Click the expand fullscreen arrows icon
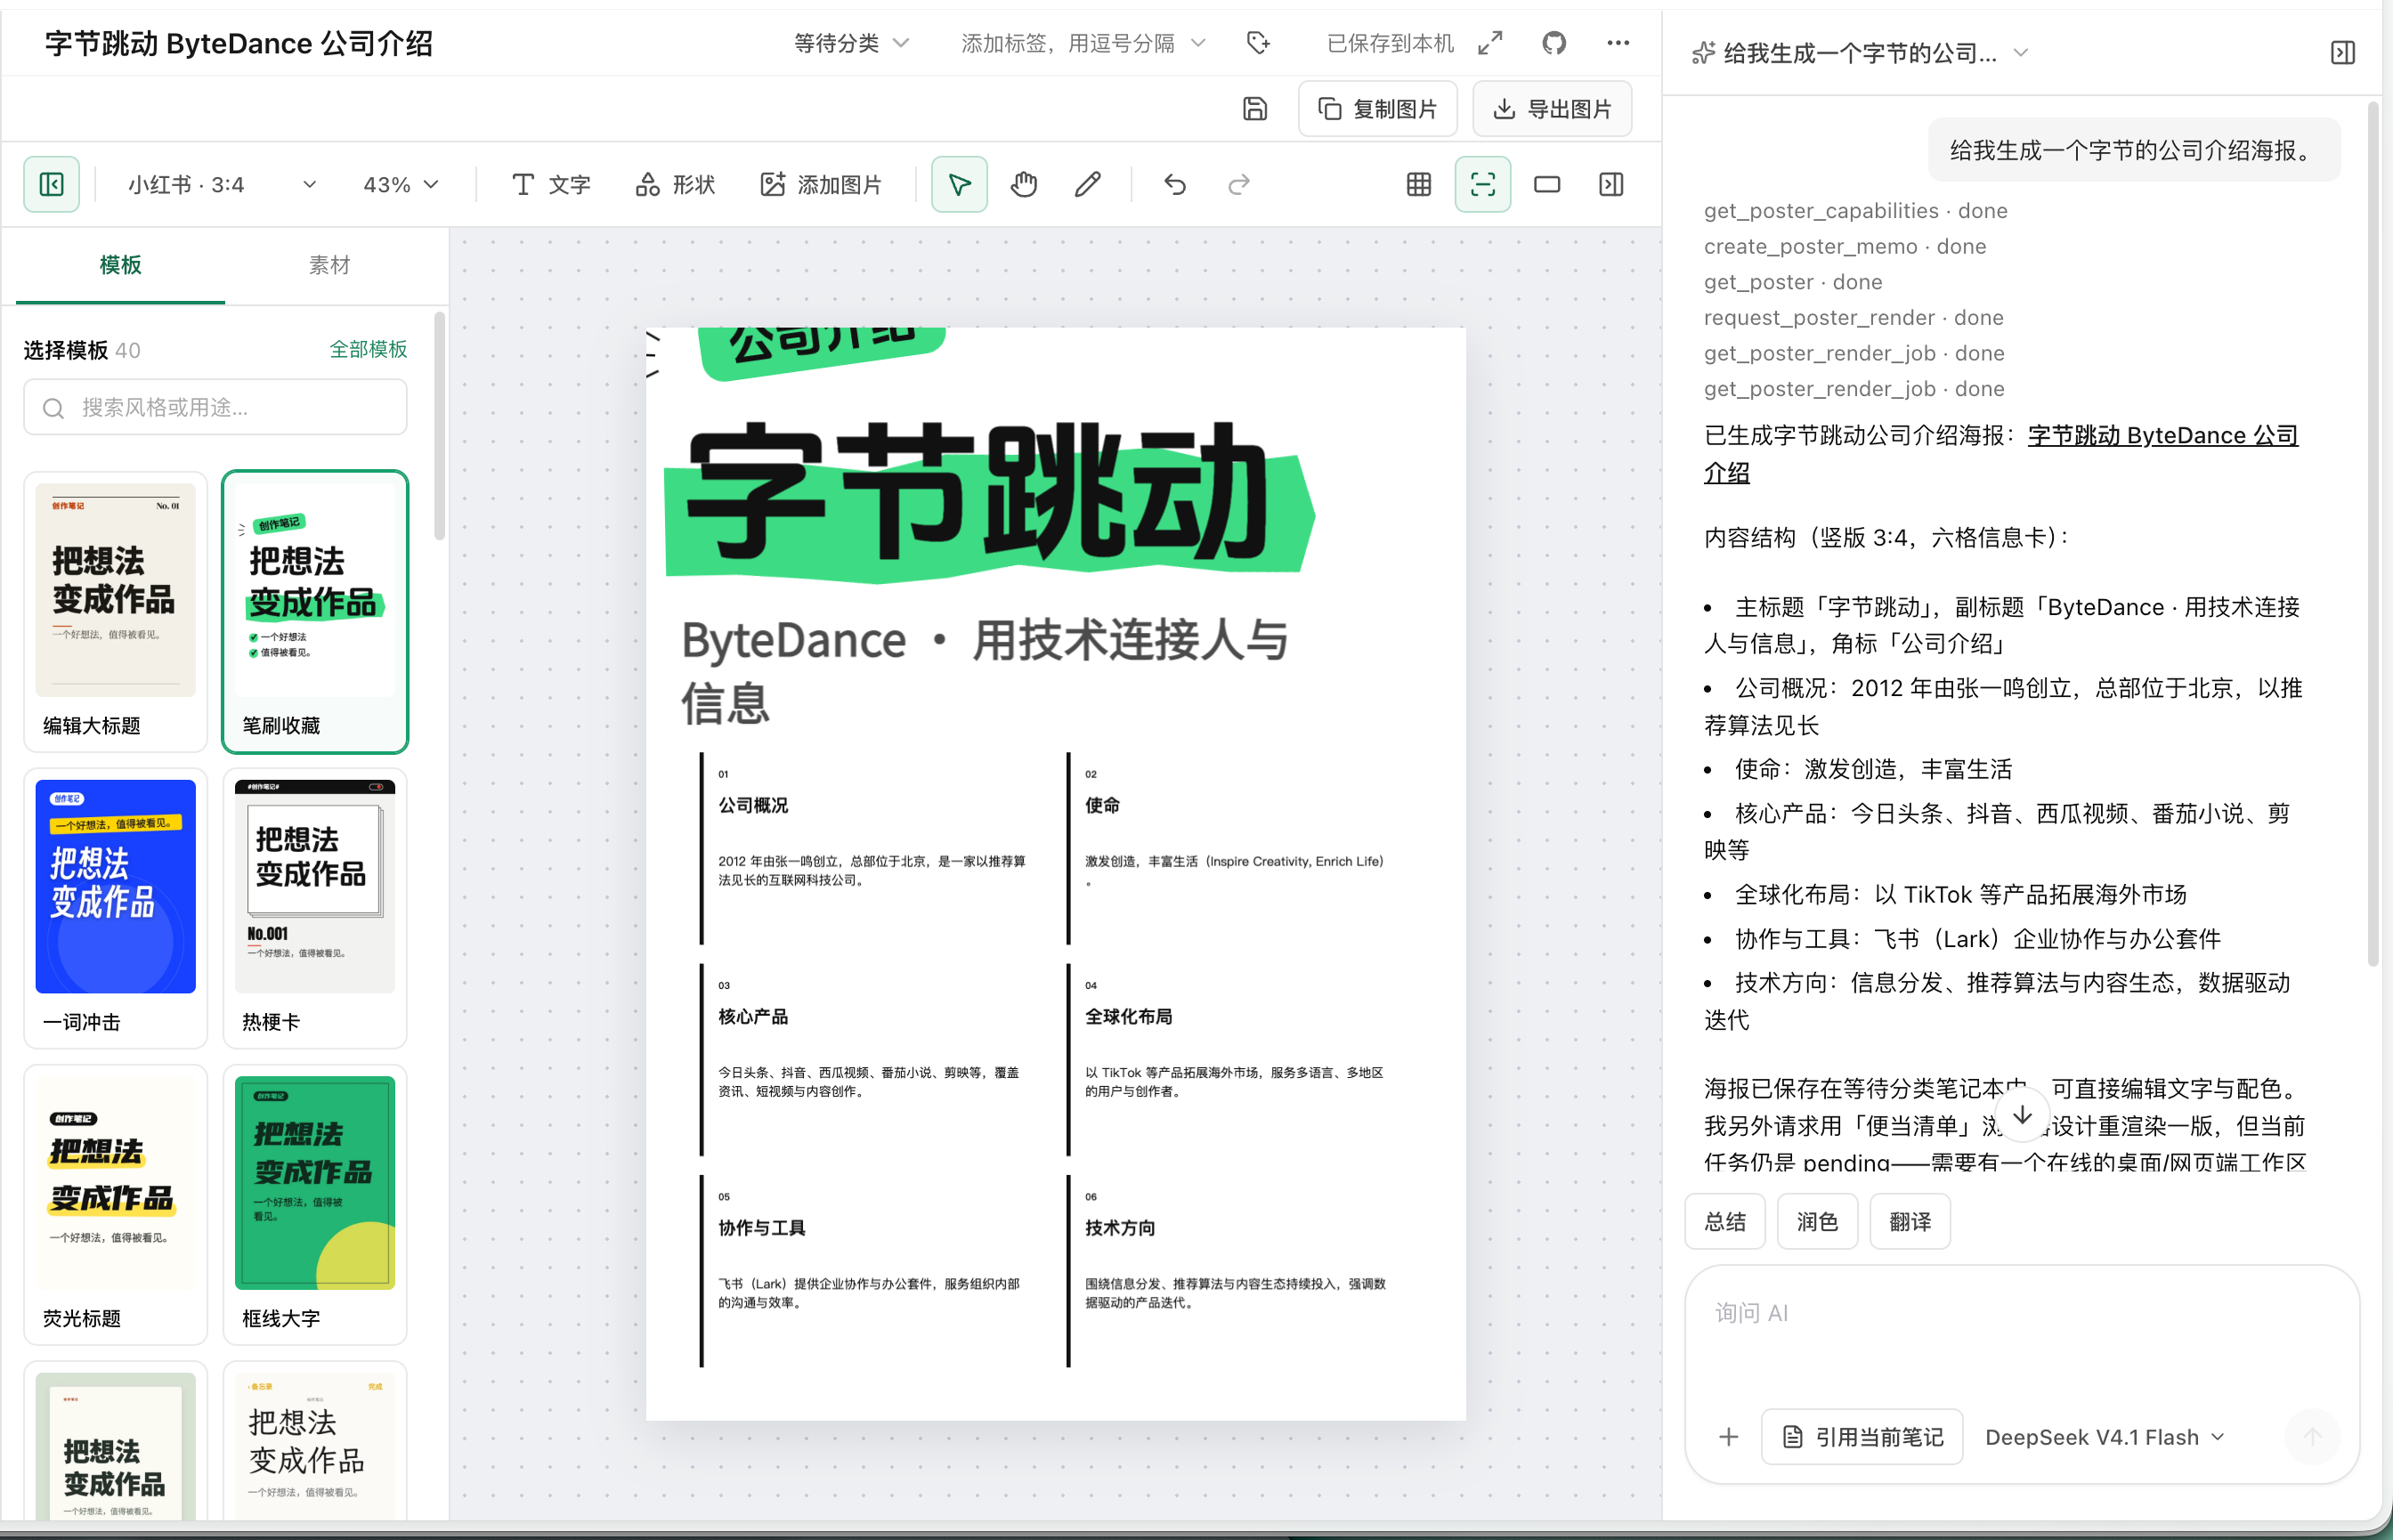Image resolution: width=2393 pixels, height=1540 pixels. tap(1489, 43)
